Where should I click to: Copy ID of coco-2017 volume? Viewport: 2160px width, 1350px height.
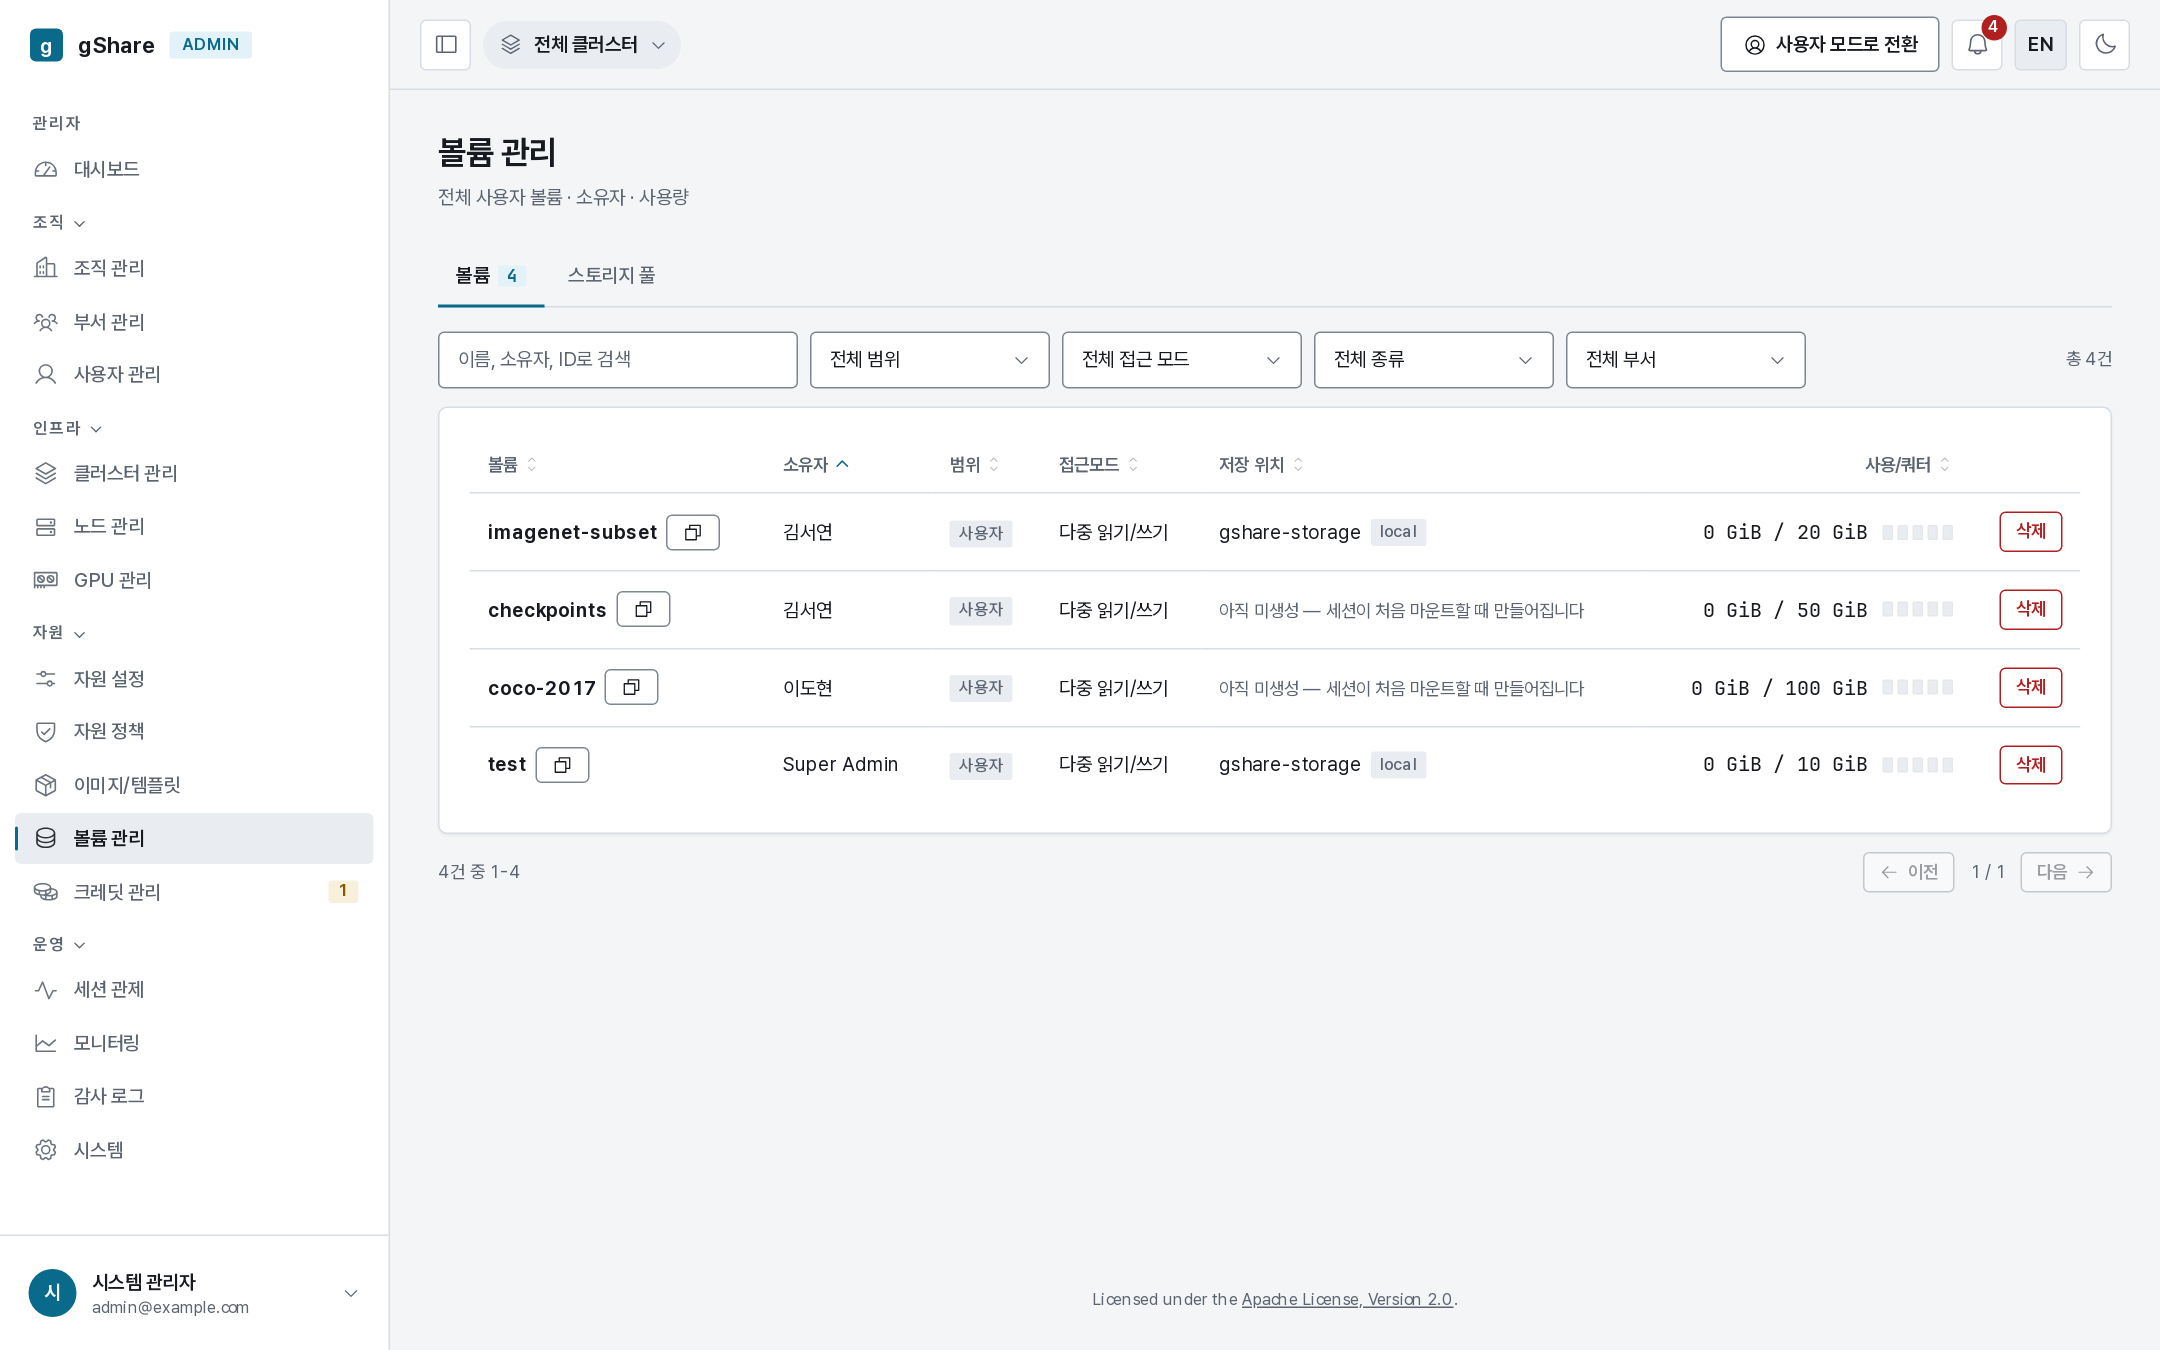[x=631, y=687]
